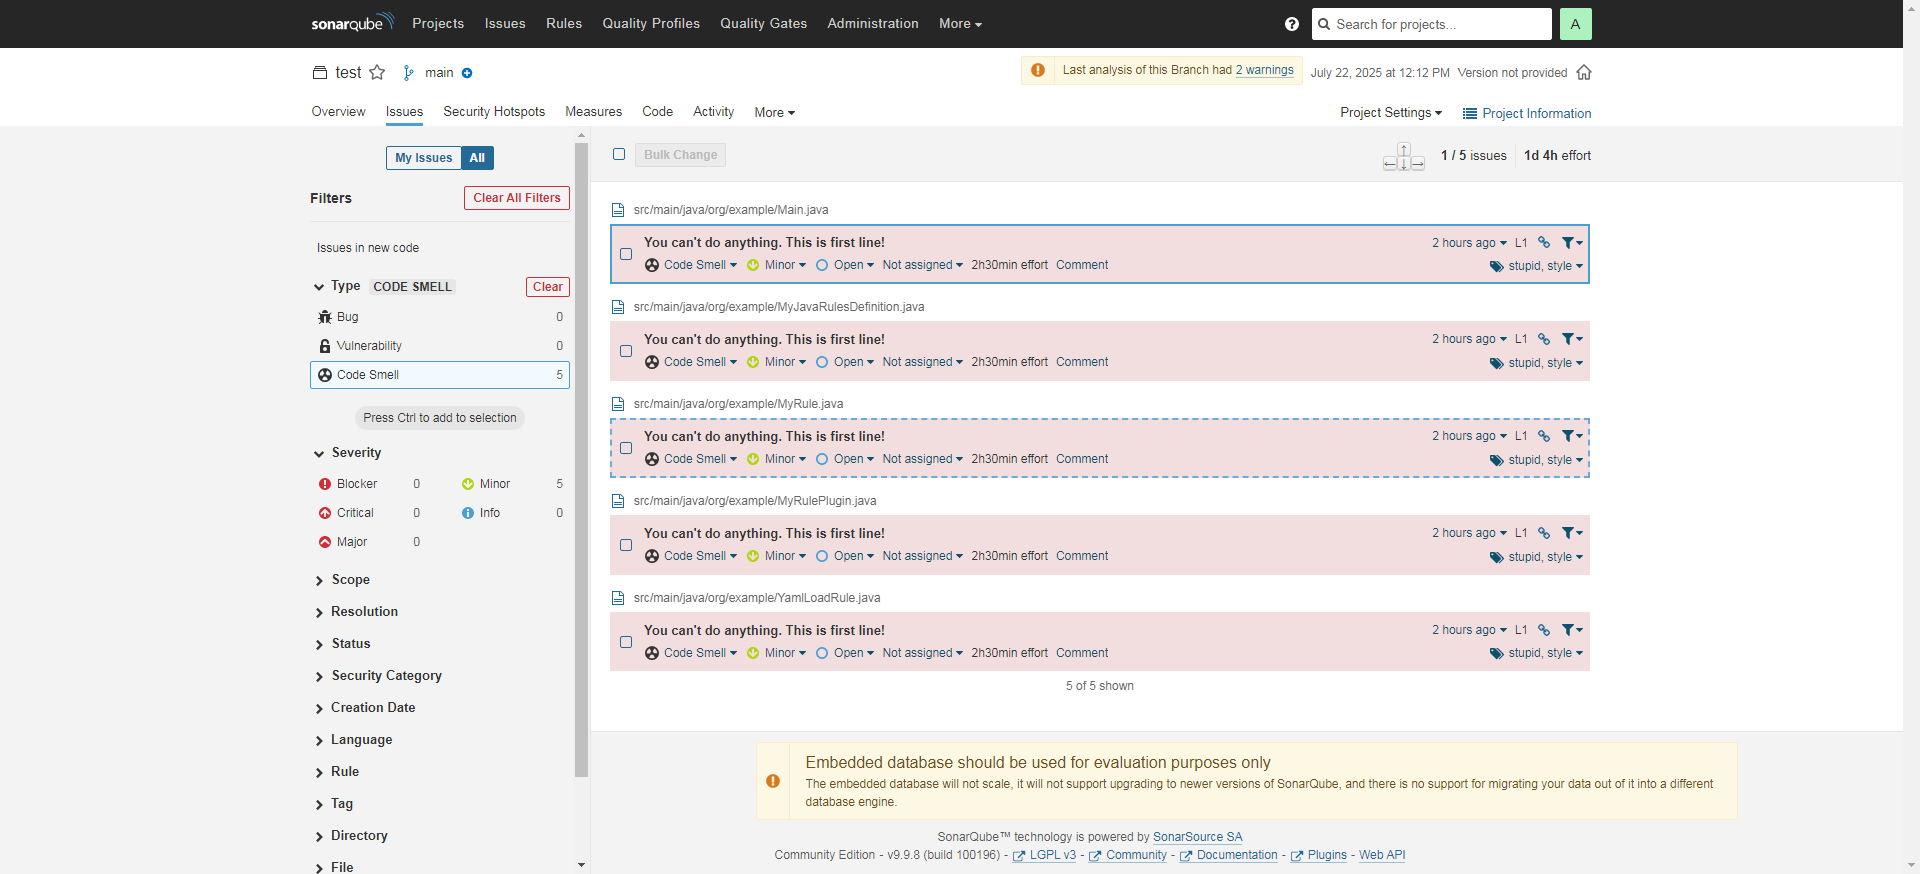Viewport: 1920px width, 874px height.
Task: Click the file icon beside Main.java path
Action: pyautogui.click(x=618, y=210)
